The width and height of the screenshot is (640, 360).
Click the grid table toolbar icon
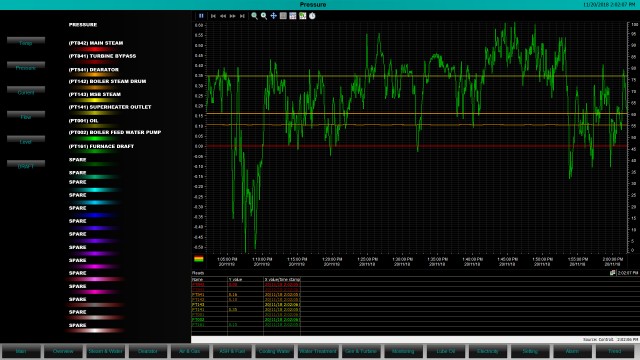pos(293,16)
